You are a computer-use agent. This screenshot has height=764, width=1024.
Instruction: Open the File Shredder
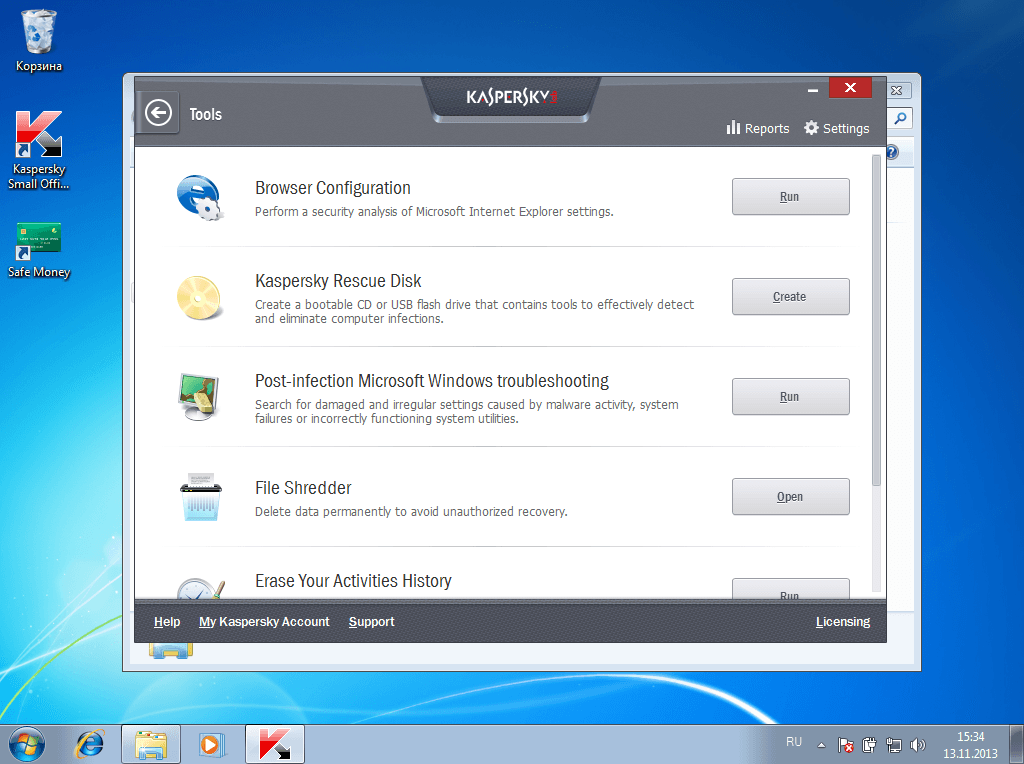coord(790,496)
